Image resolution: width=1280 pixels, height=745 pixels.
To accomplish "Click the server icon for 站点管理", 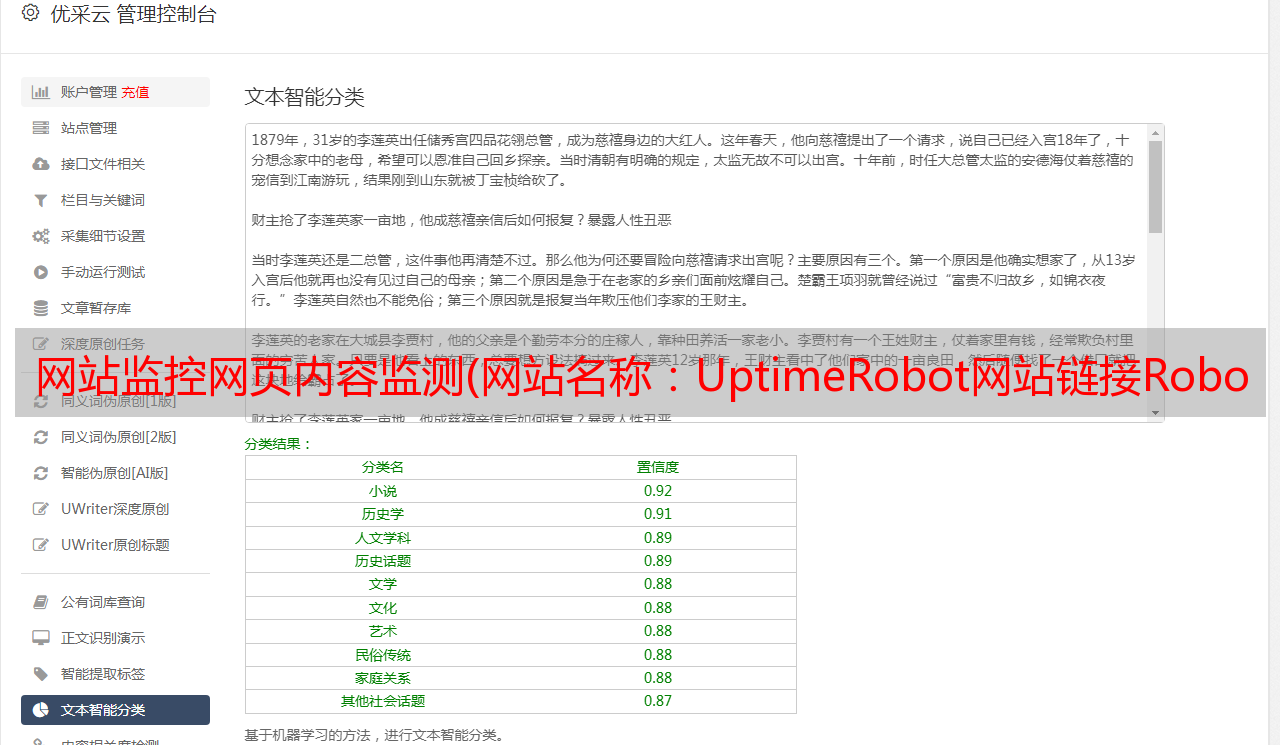I will tap(41, 128).
